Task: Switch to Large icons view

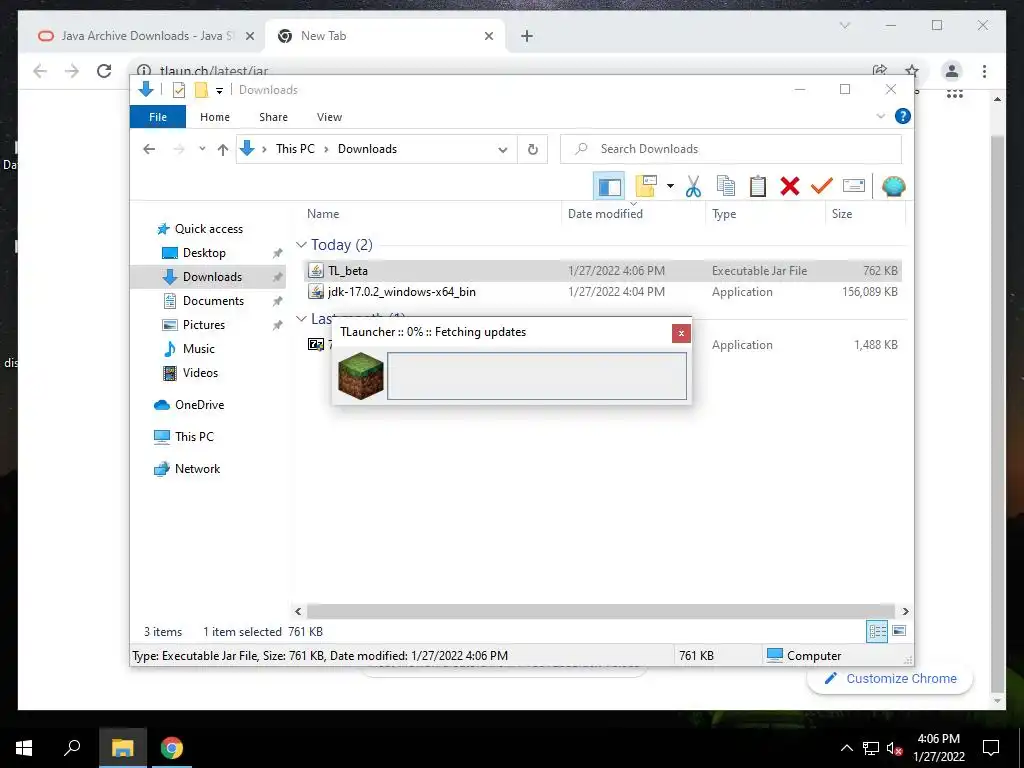Action: [x=899, y=631]
